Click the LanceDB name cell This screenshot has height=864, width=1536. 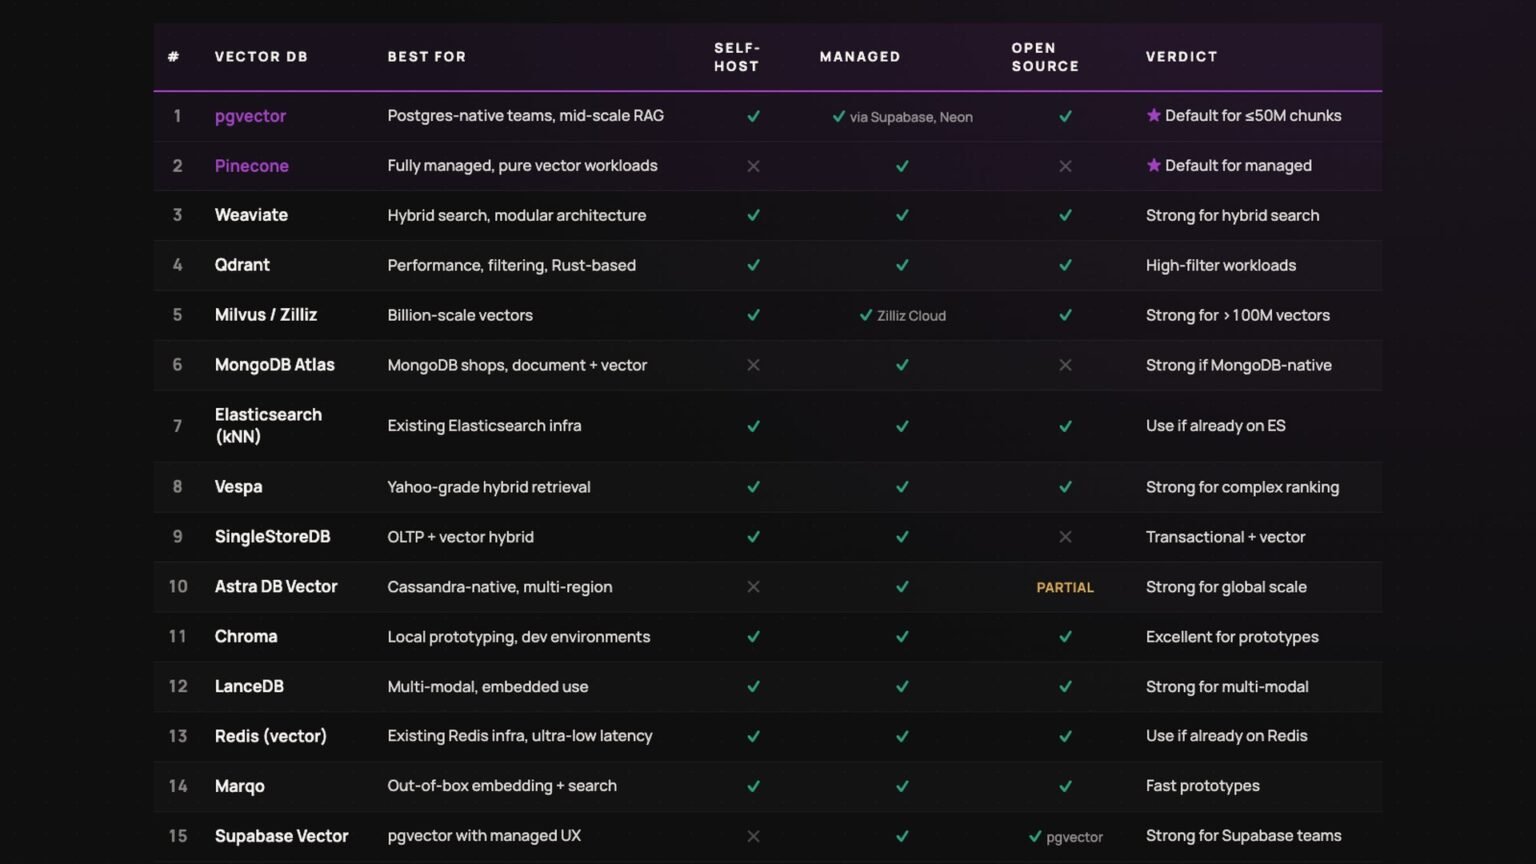pos(249,687)
